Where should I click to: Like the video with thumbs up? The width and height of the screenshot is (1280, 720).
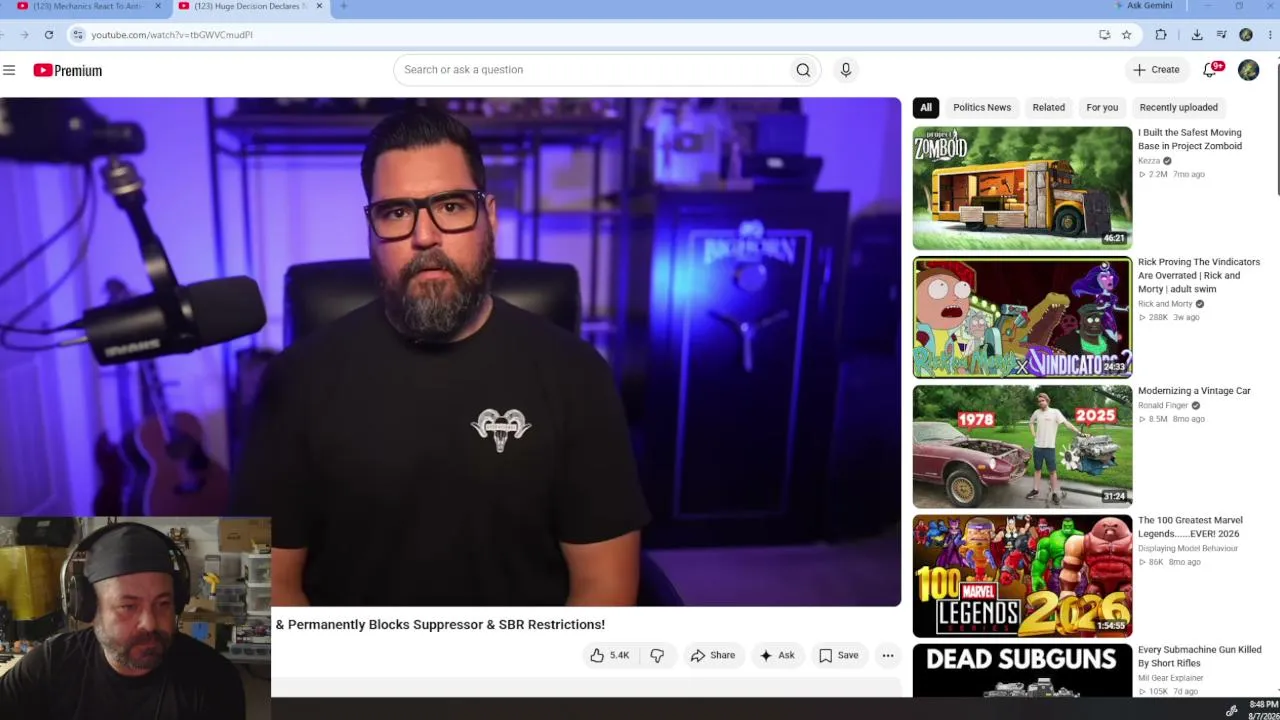[610, 656]
